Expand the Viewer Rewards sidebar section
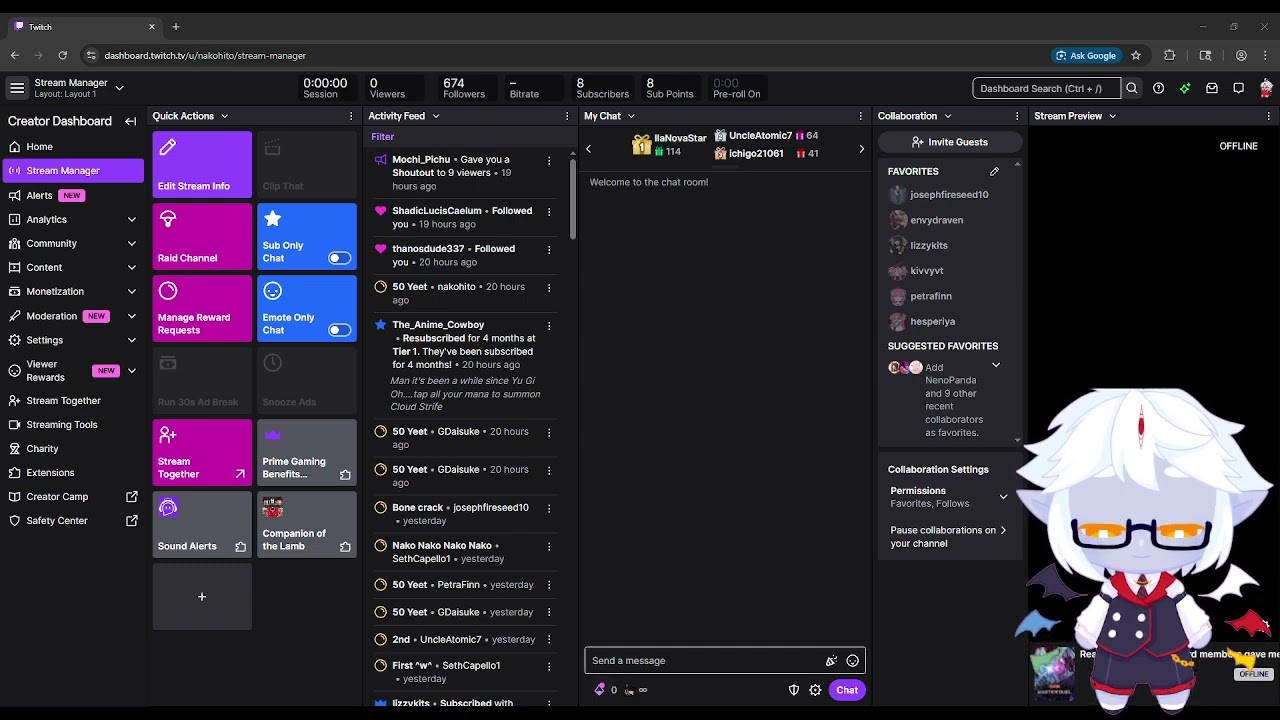The height and width of the screenshot is (720, 1280). coord(131,371)
